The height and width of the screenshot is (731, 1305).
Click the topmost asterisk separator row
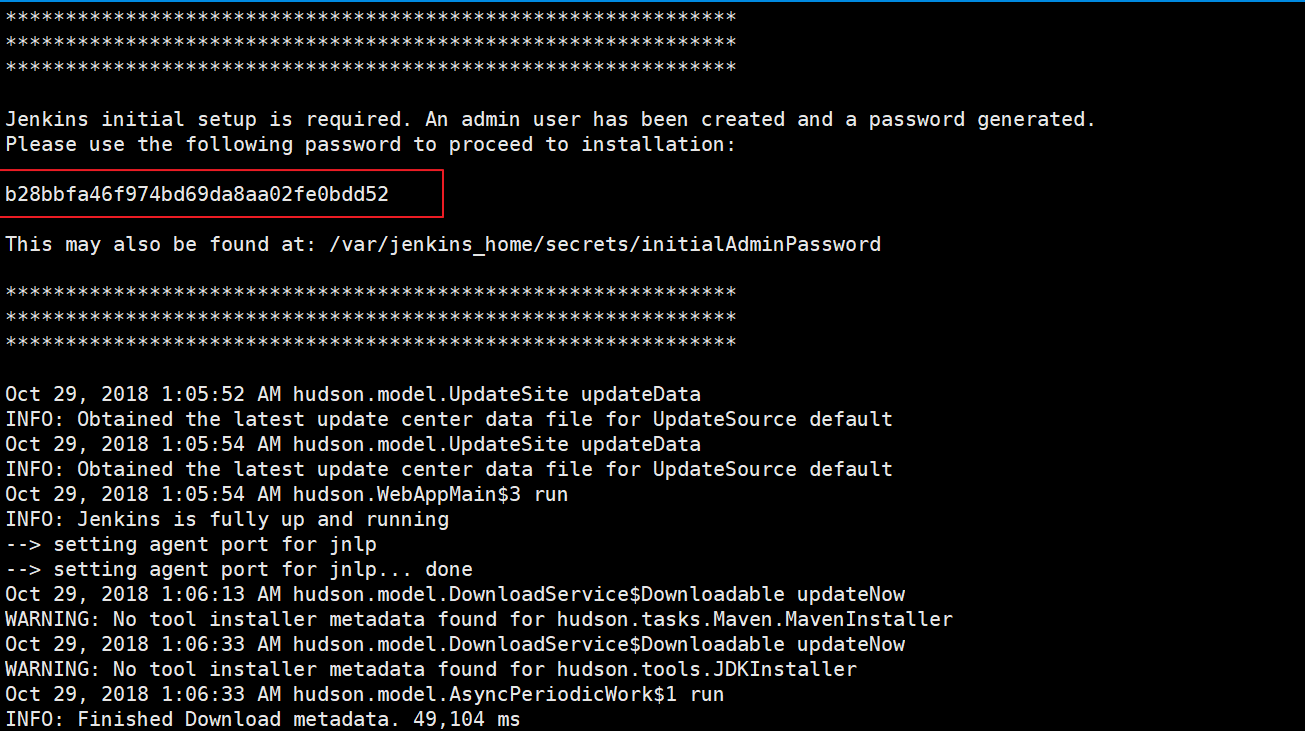pyautogui.click(x=371, y=17)
